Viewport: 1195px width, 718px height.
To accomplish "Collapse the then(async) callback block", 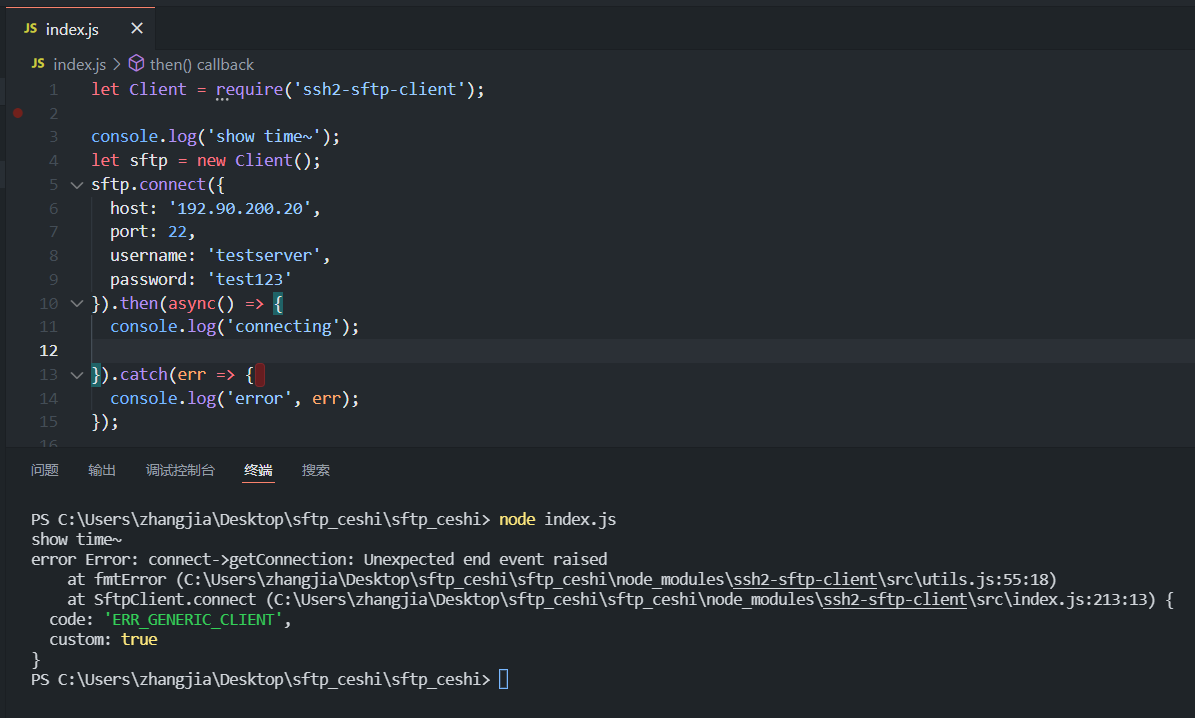I will (x=77, y=303).
